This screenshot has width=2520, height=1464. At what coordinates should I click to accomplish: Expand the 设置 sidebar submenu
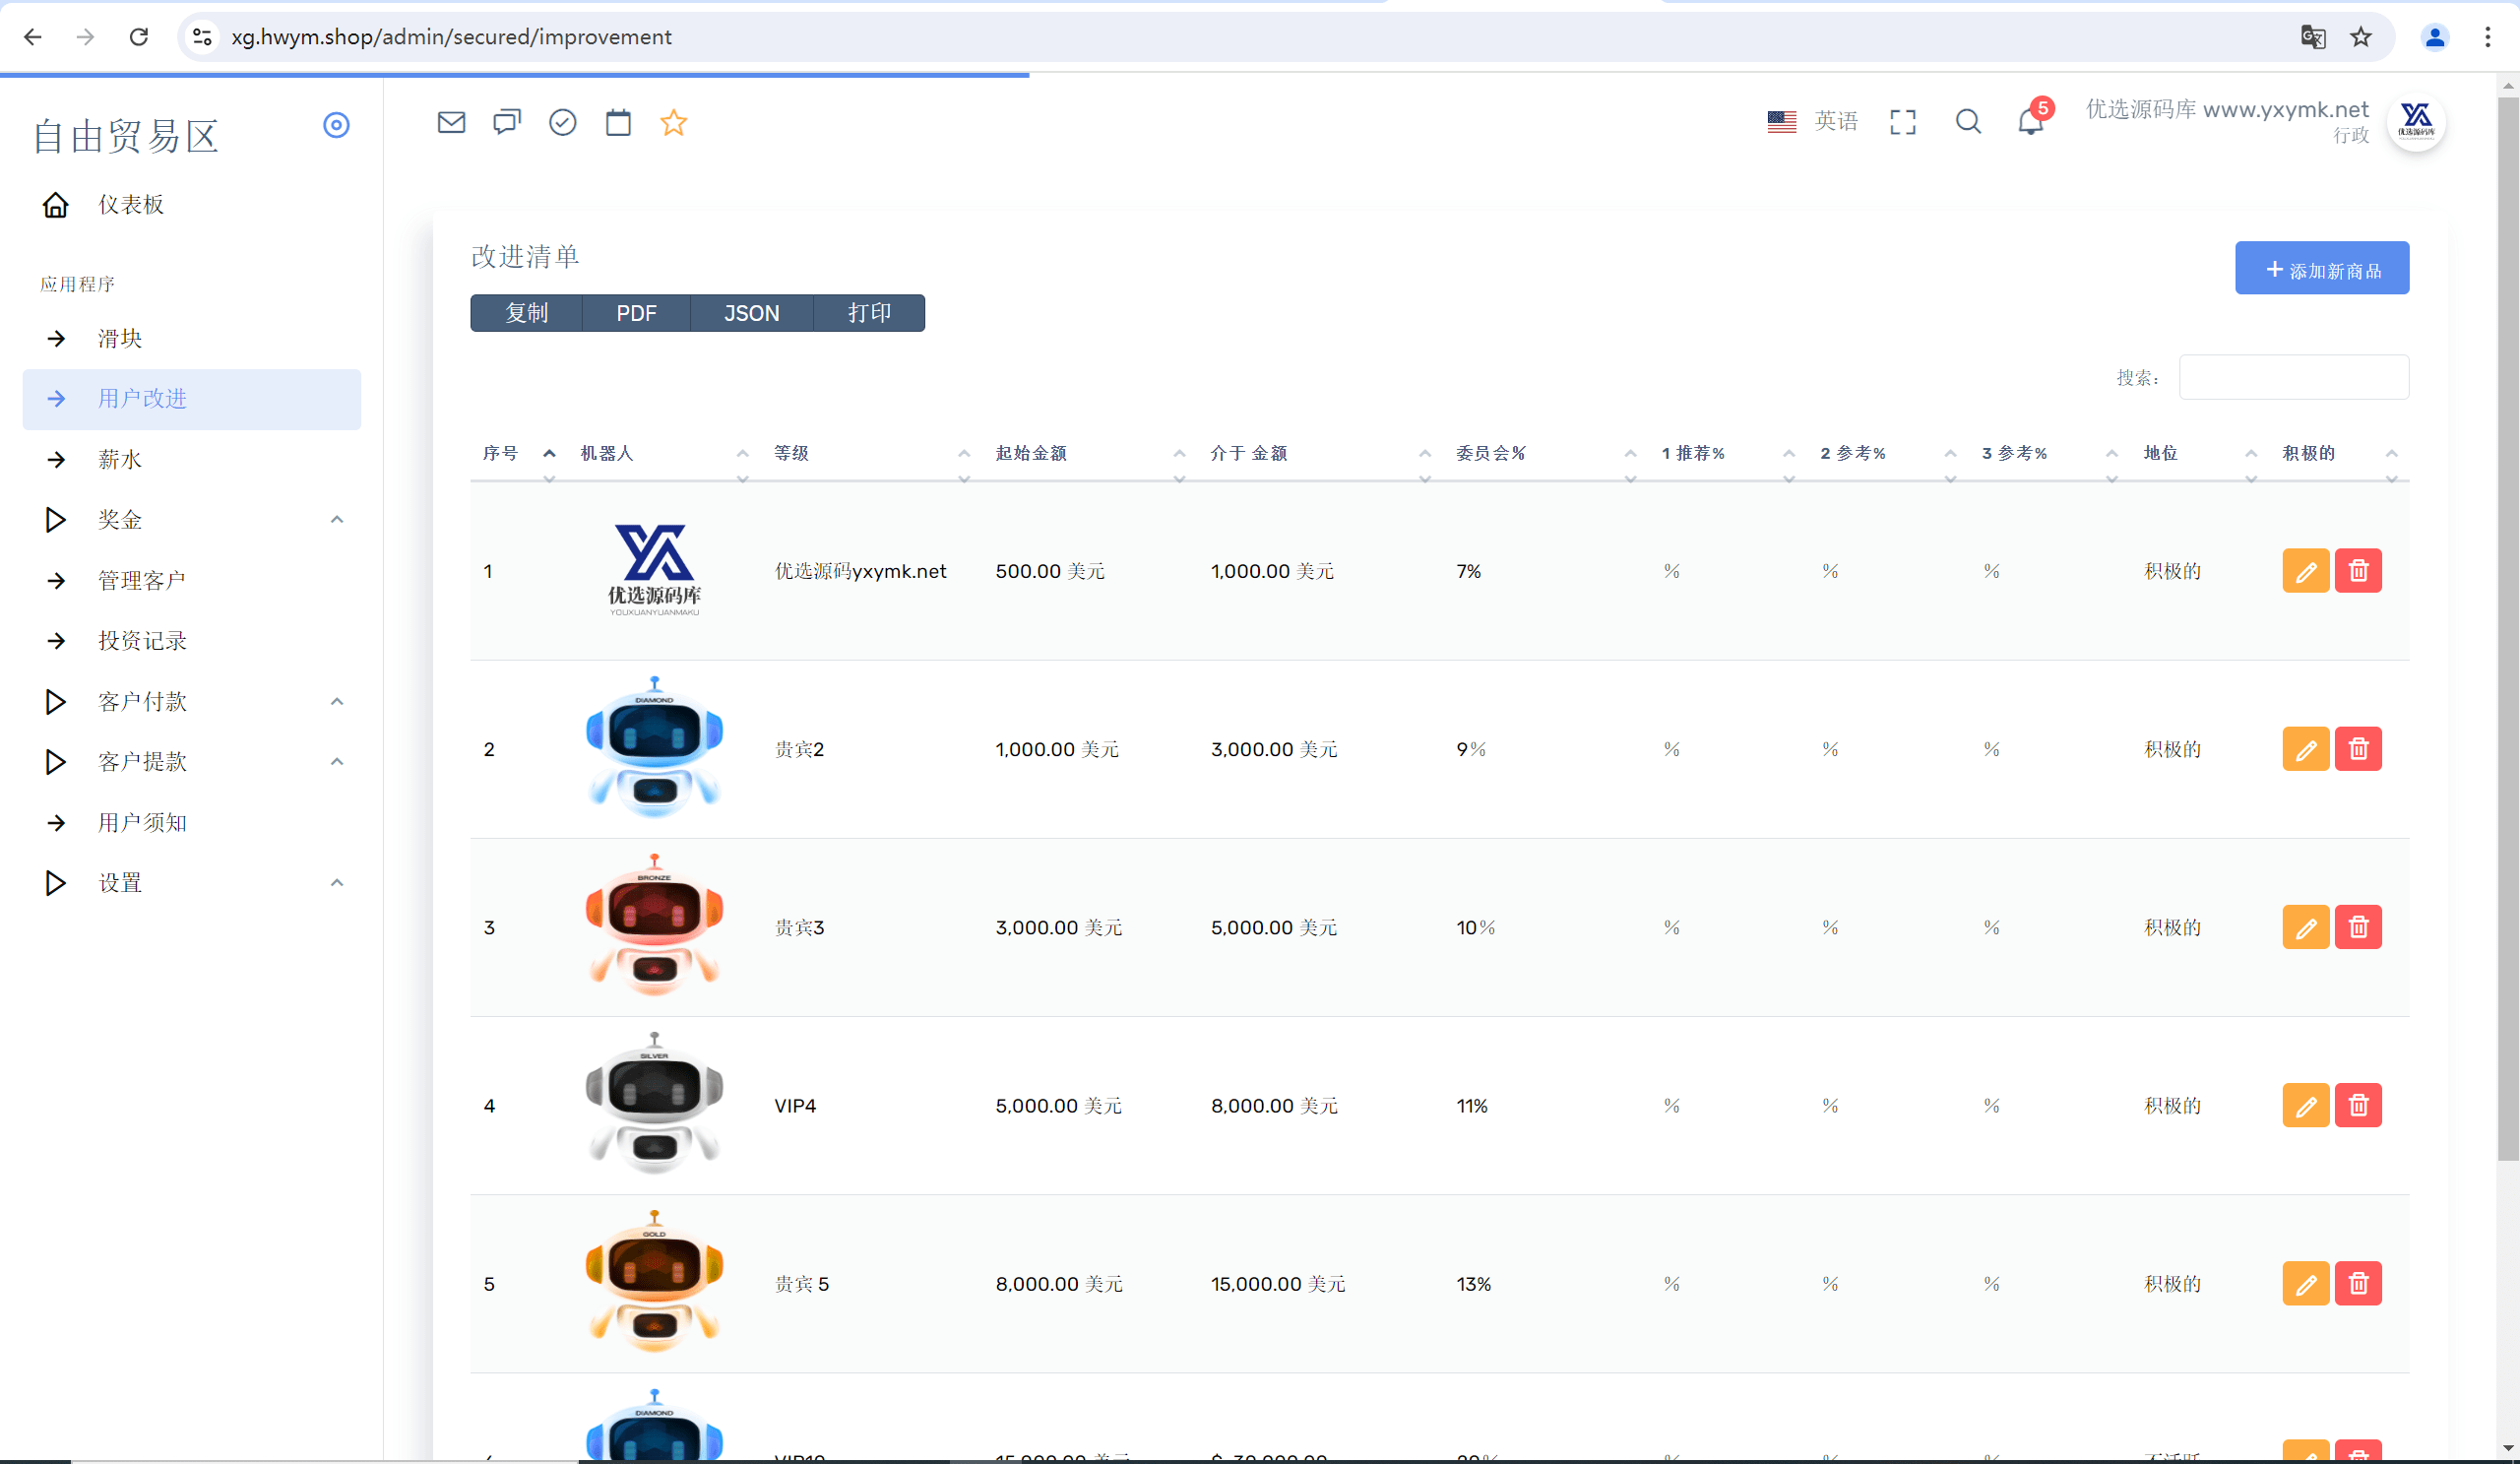(x=192, y=883)
